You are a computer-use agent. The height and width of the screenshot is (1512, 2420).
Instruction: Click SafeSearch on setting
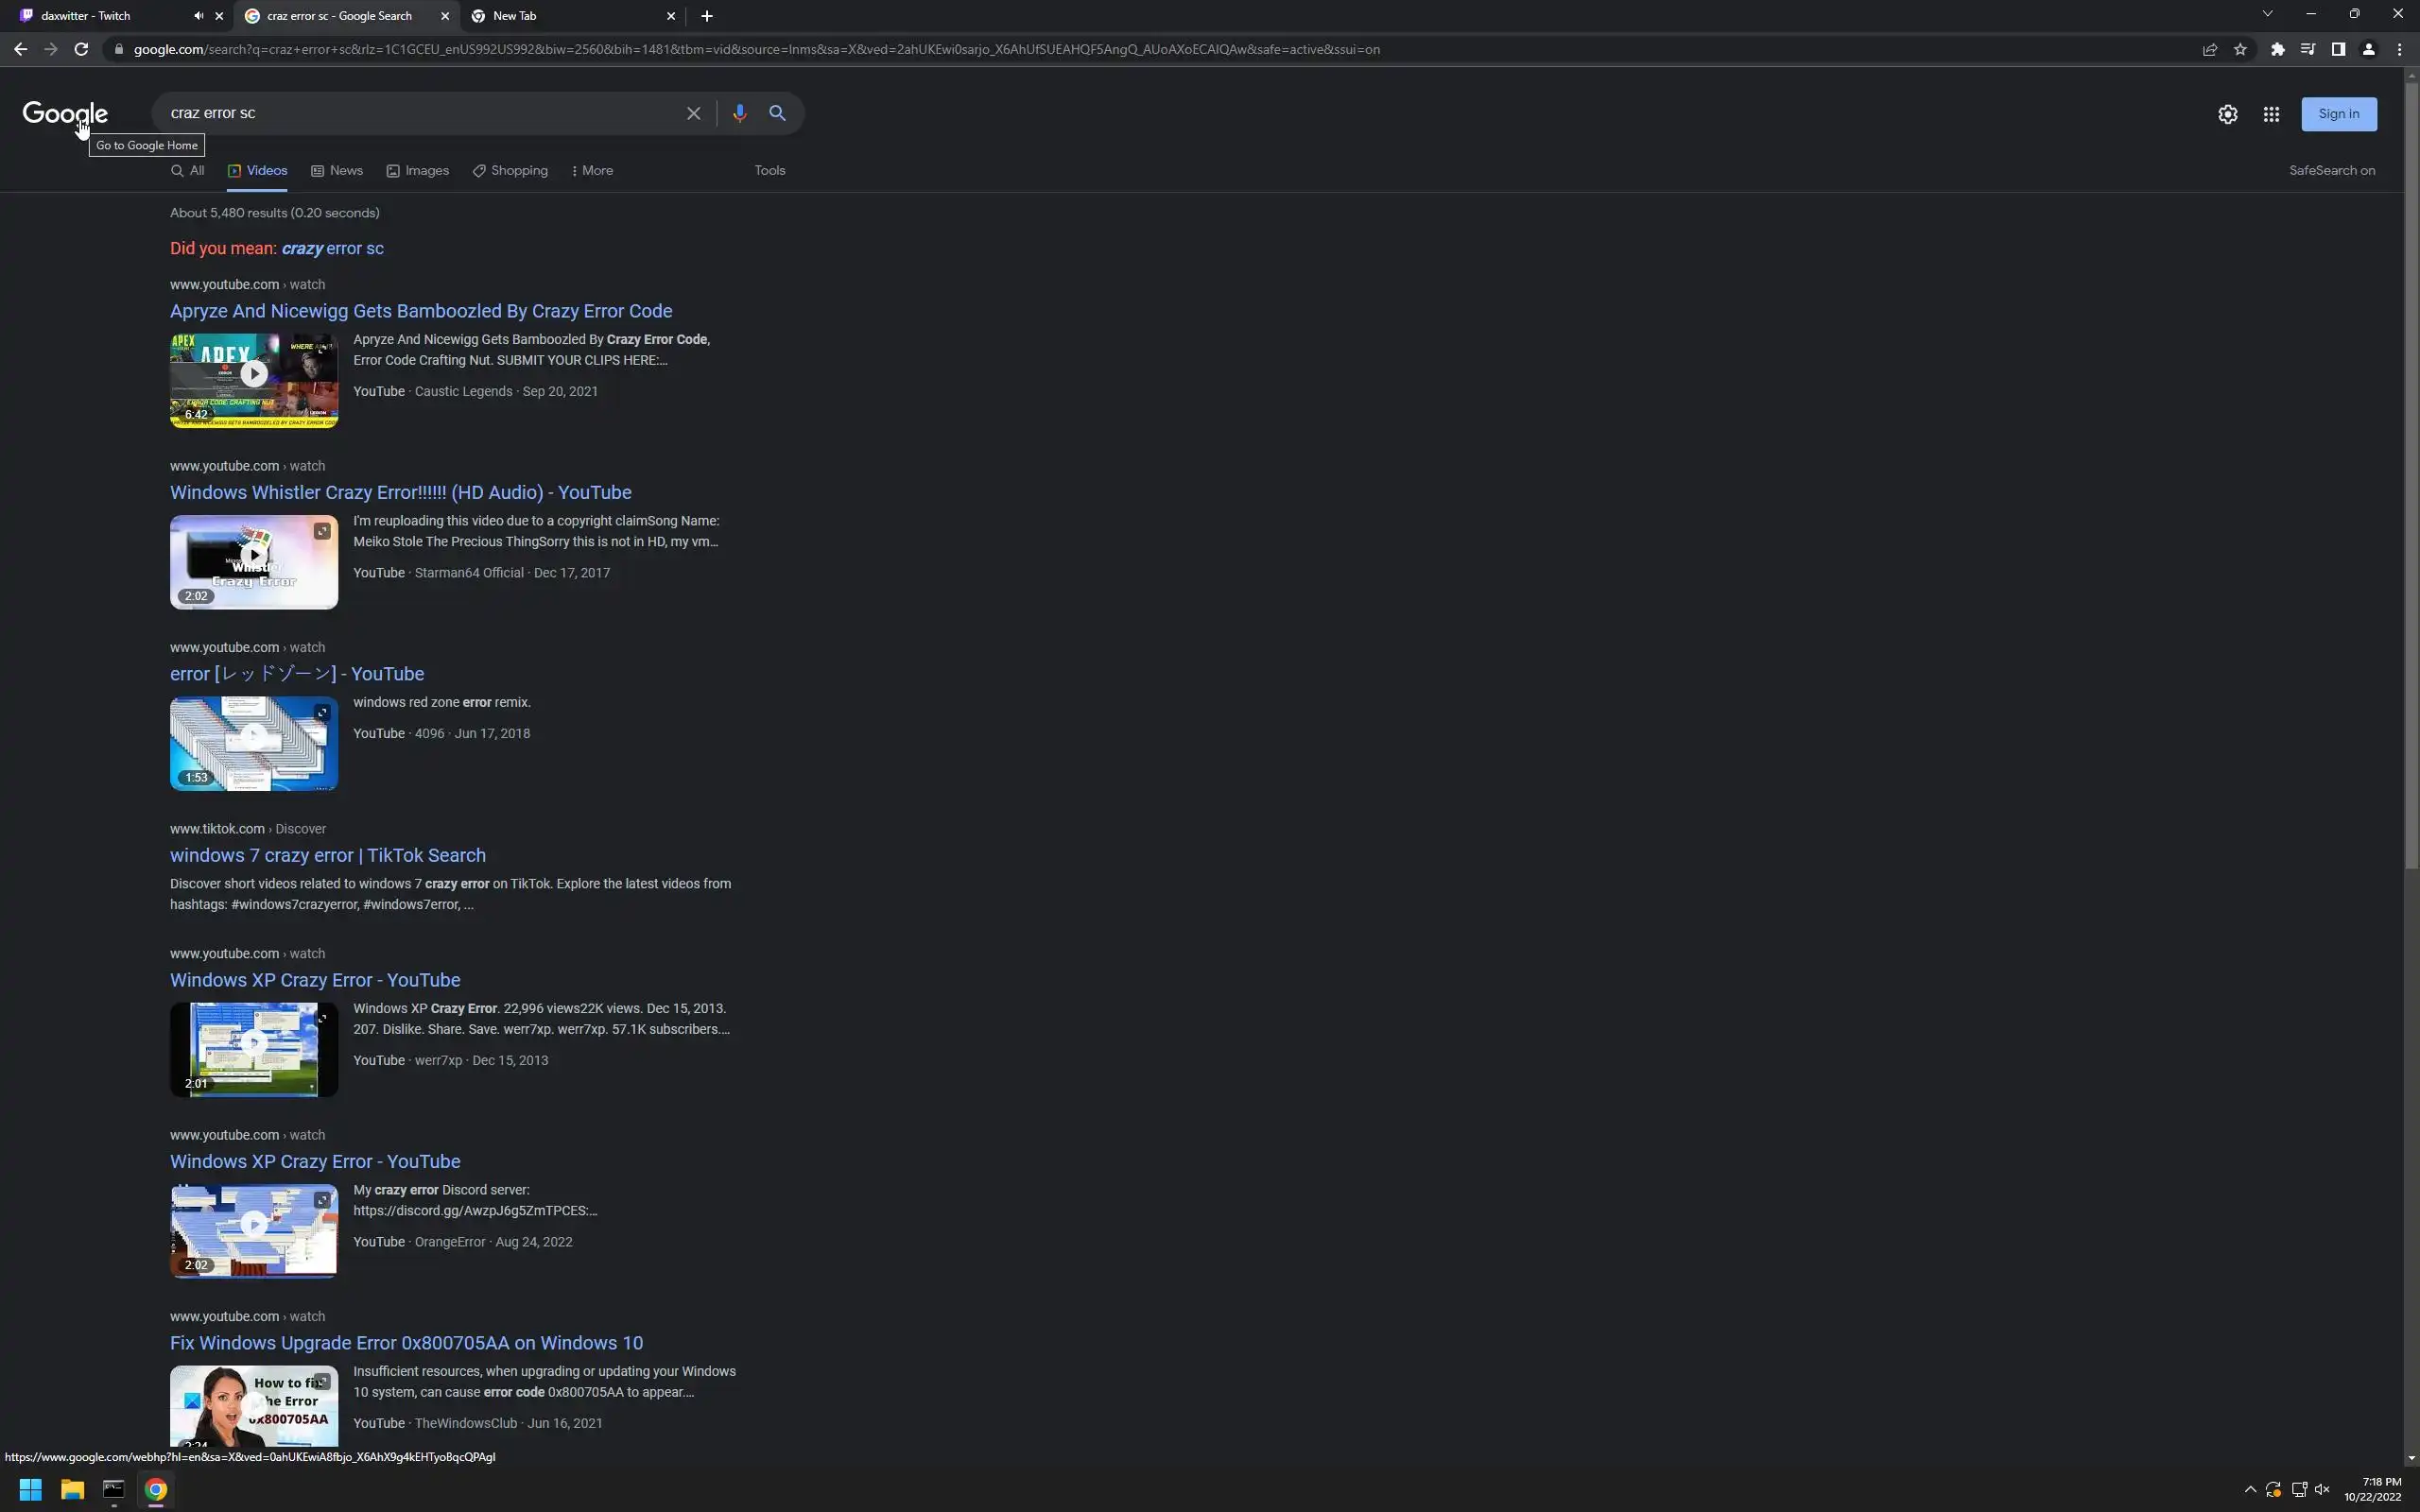click(x=2331, y=170)
